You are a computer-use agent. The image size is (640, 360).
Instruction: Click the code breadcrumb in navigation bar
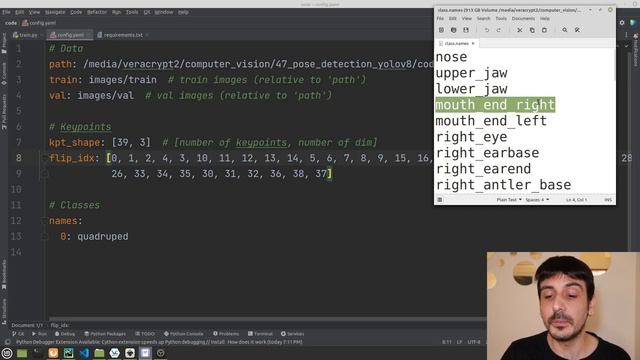click(11, 23)
